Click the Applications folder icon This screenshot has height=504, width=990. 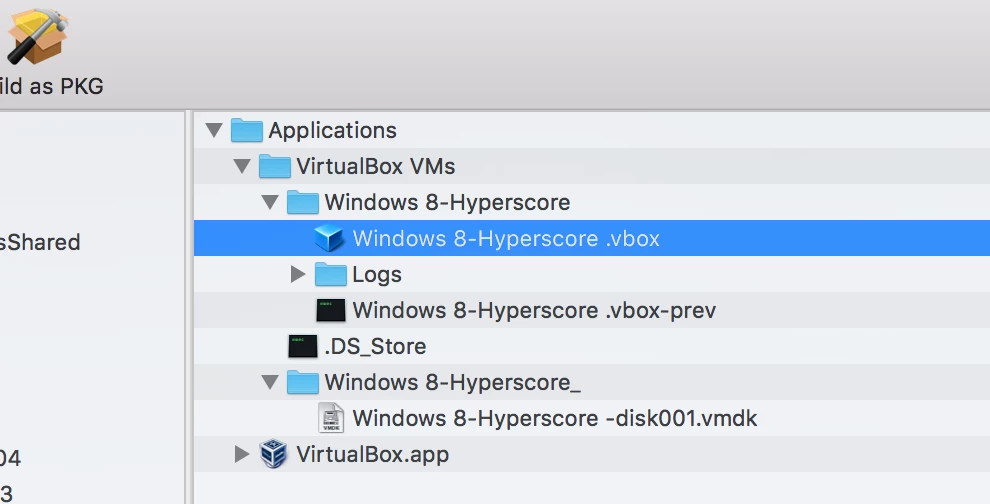click(x=246, y=131)
